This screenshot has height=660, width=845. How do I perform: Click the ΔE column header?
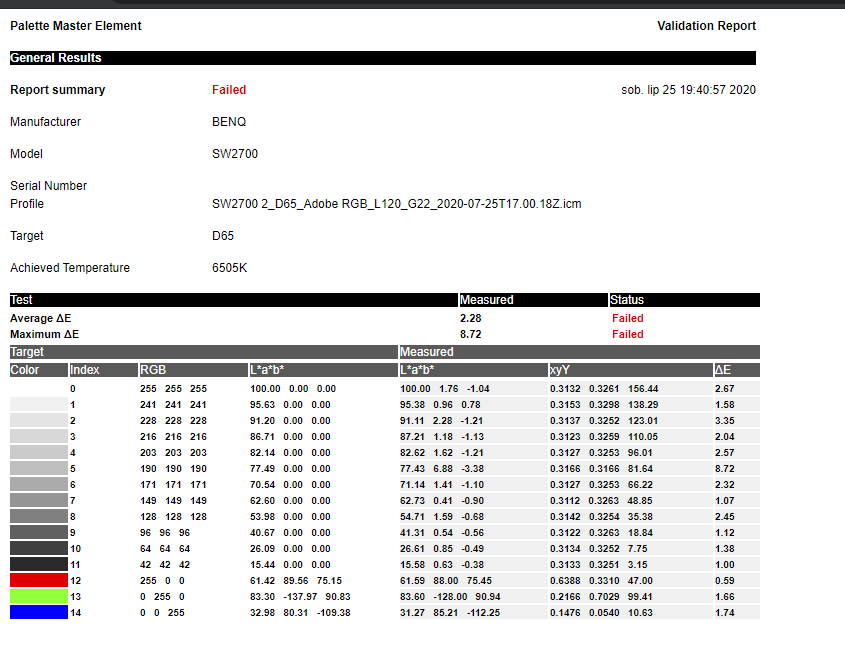[x=724, y=370]
